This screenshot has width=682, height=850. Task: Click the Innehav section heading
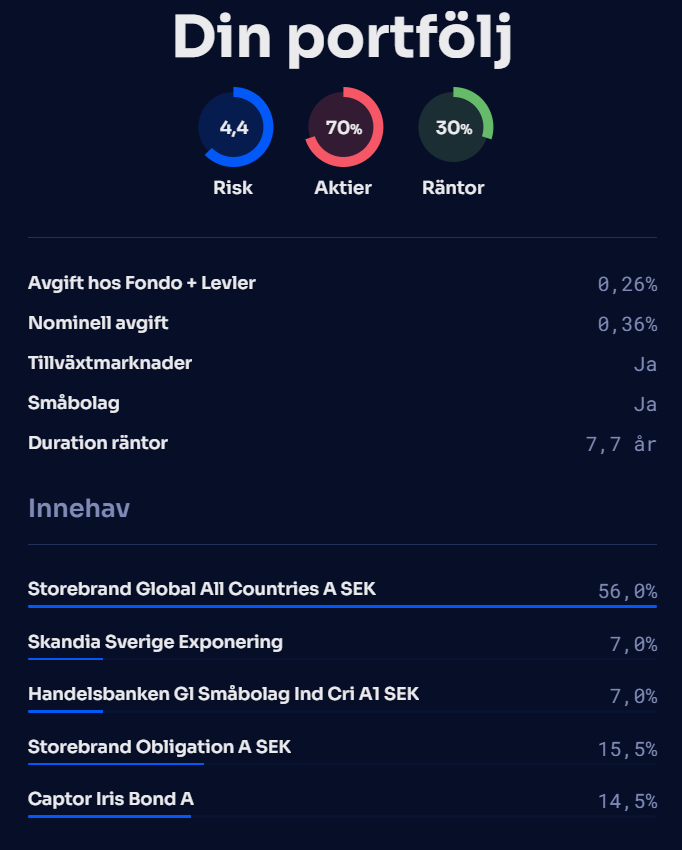[x=79, y=508]
